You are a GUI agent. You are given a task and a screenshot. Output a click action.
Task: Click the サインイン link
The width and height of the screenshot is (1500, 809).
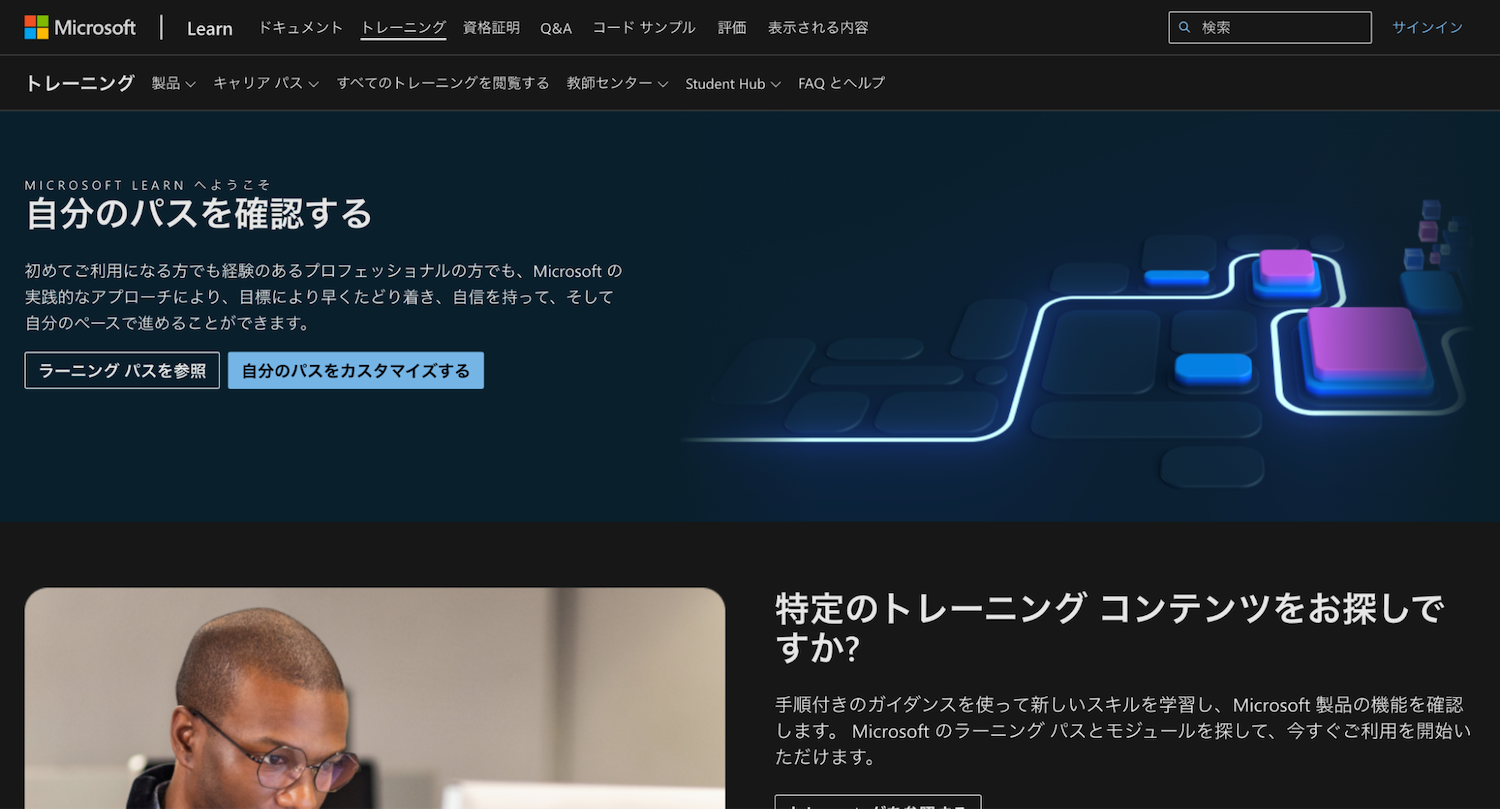pos(1427,28)
